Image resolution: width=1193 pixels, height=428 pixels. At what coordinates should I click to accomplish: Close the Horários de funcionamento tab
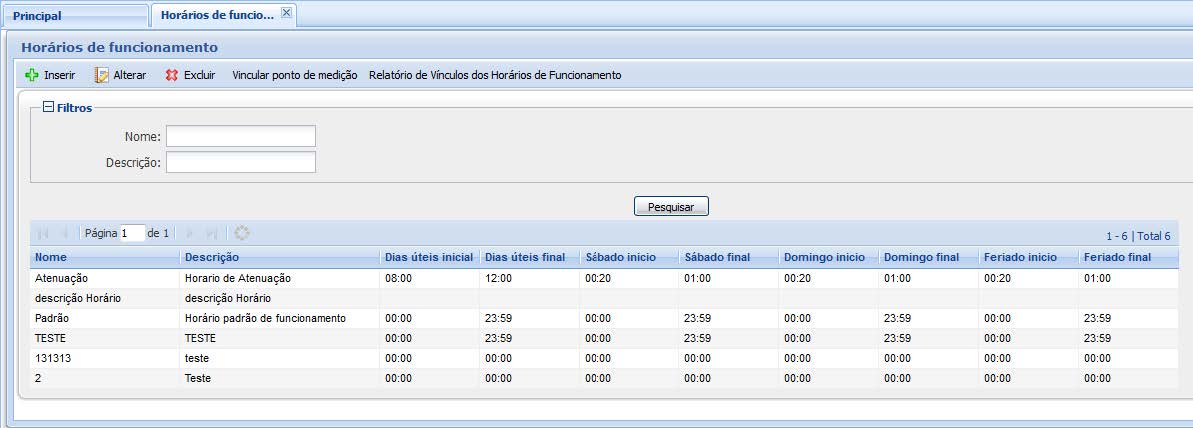tap(286, 14)
